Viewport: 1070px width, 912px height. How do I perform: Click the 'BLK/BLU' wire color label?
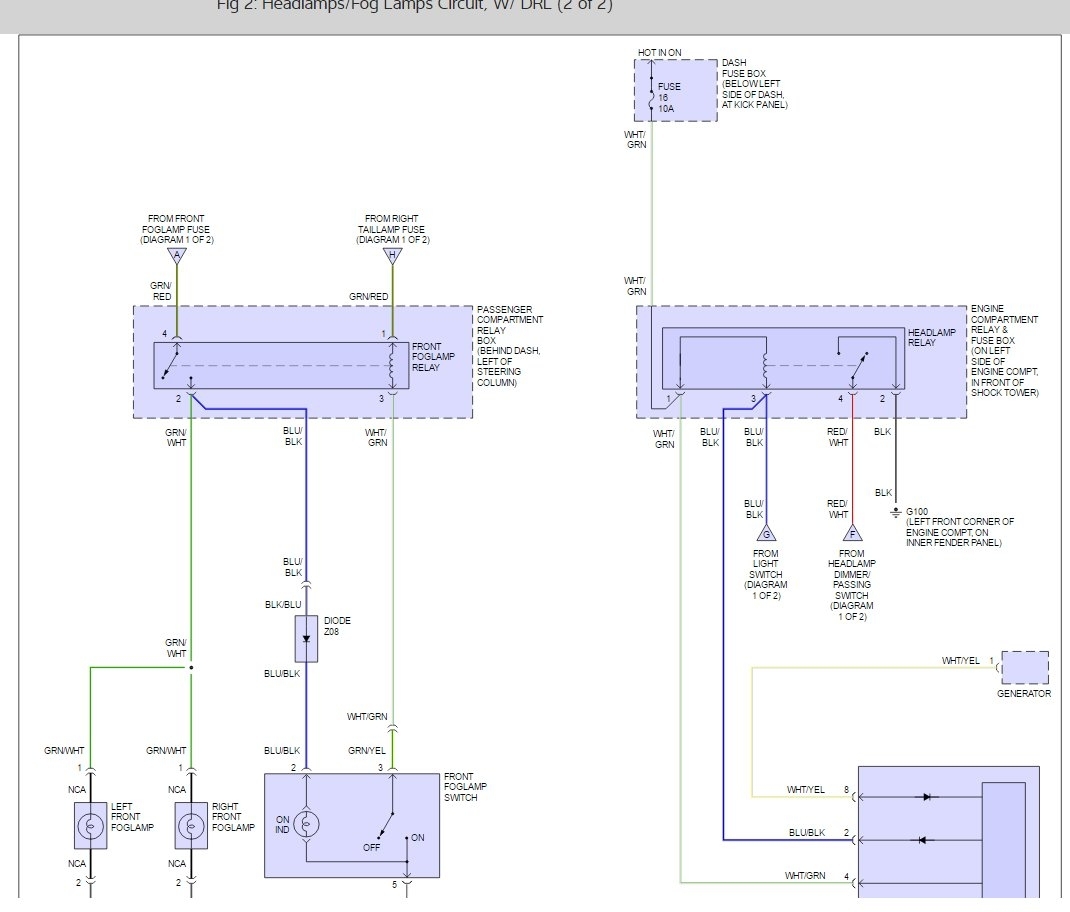point(283,605)
